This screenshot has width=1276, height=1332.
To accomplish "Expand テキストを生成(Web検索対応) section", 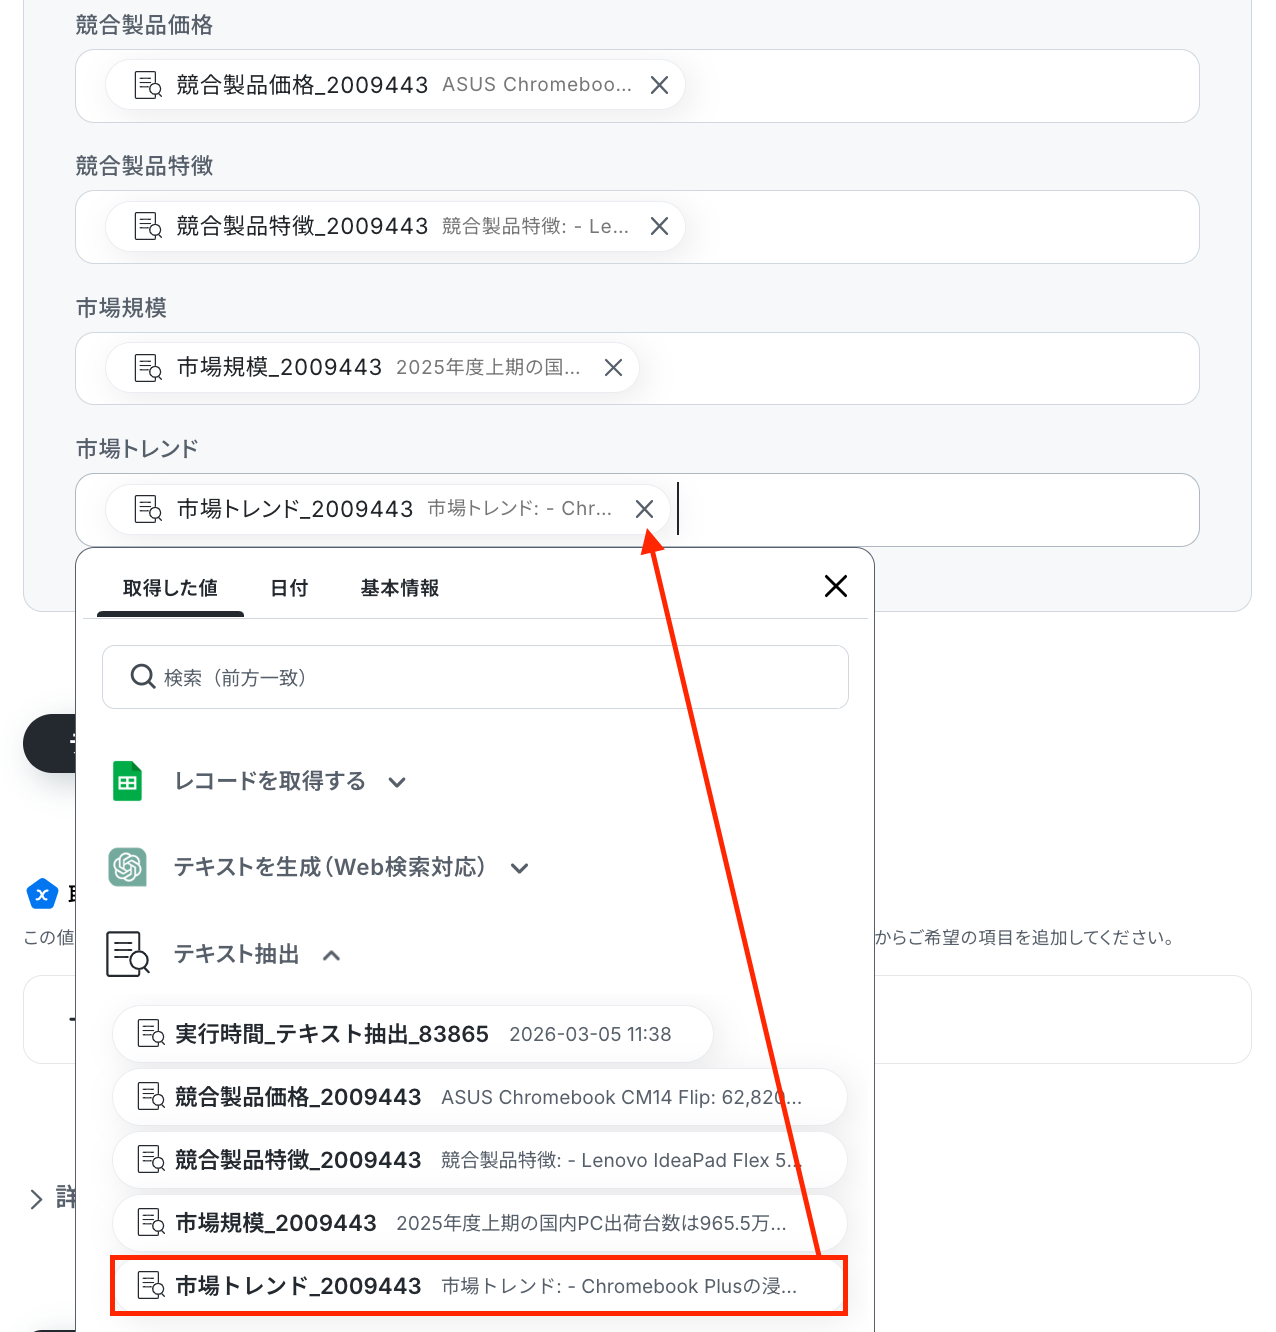I will (x=519, y=868).
